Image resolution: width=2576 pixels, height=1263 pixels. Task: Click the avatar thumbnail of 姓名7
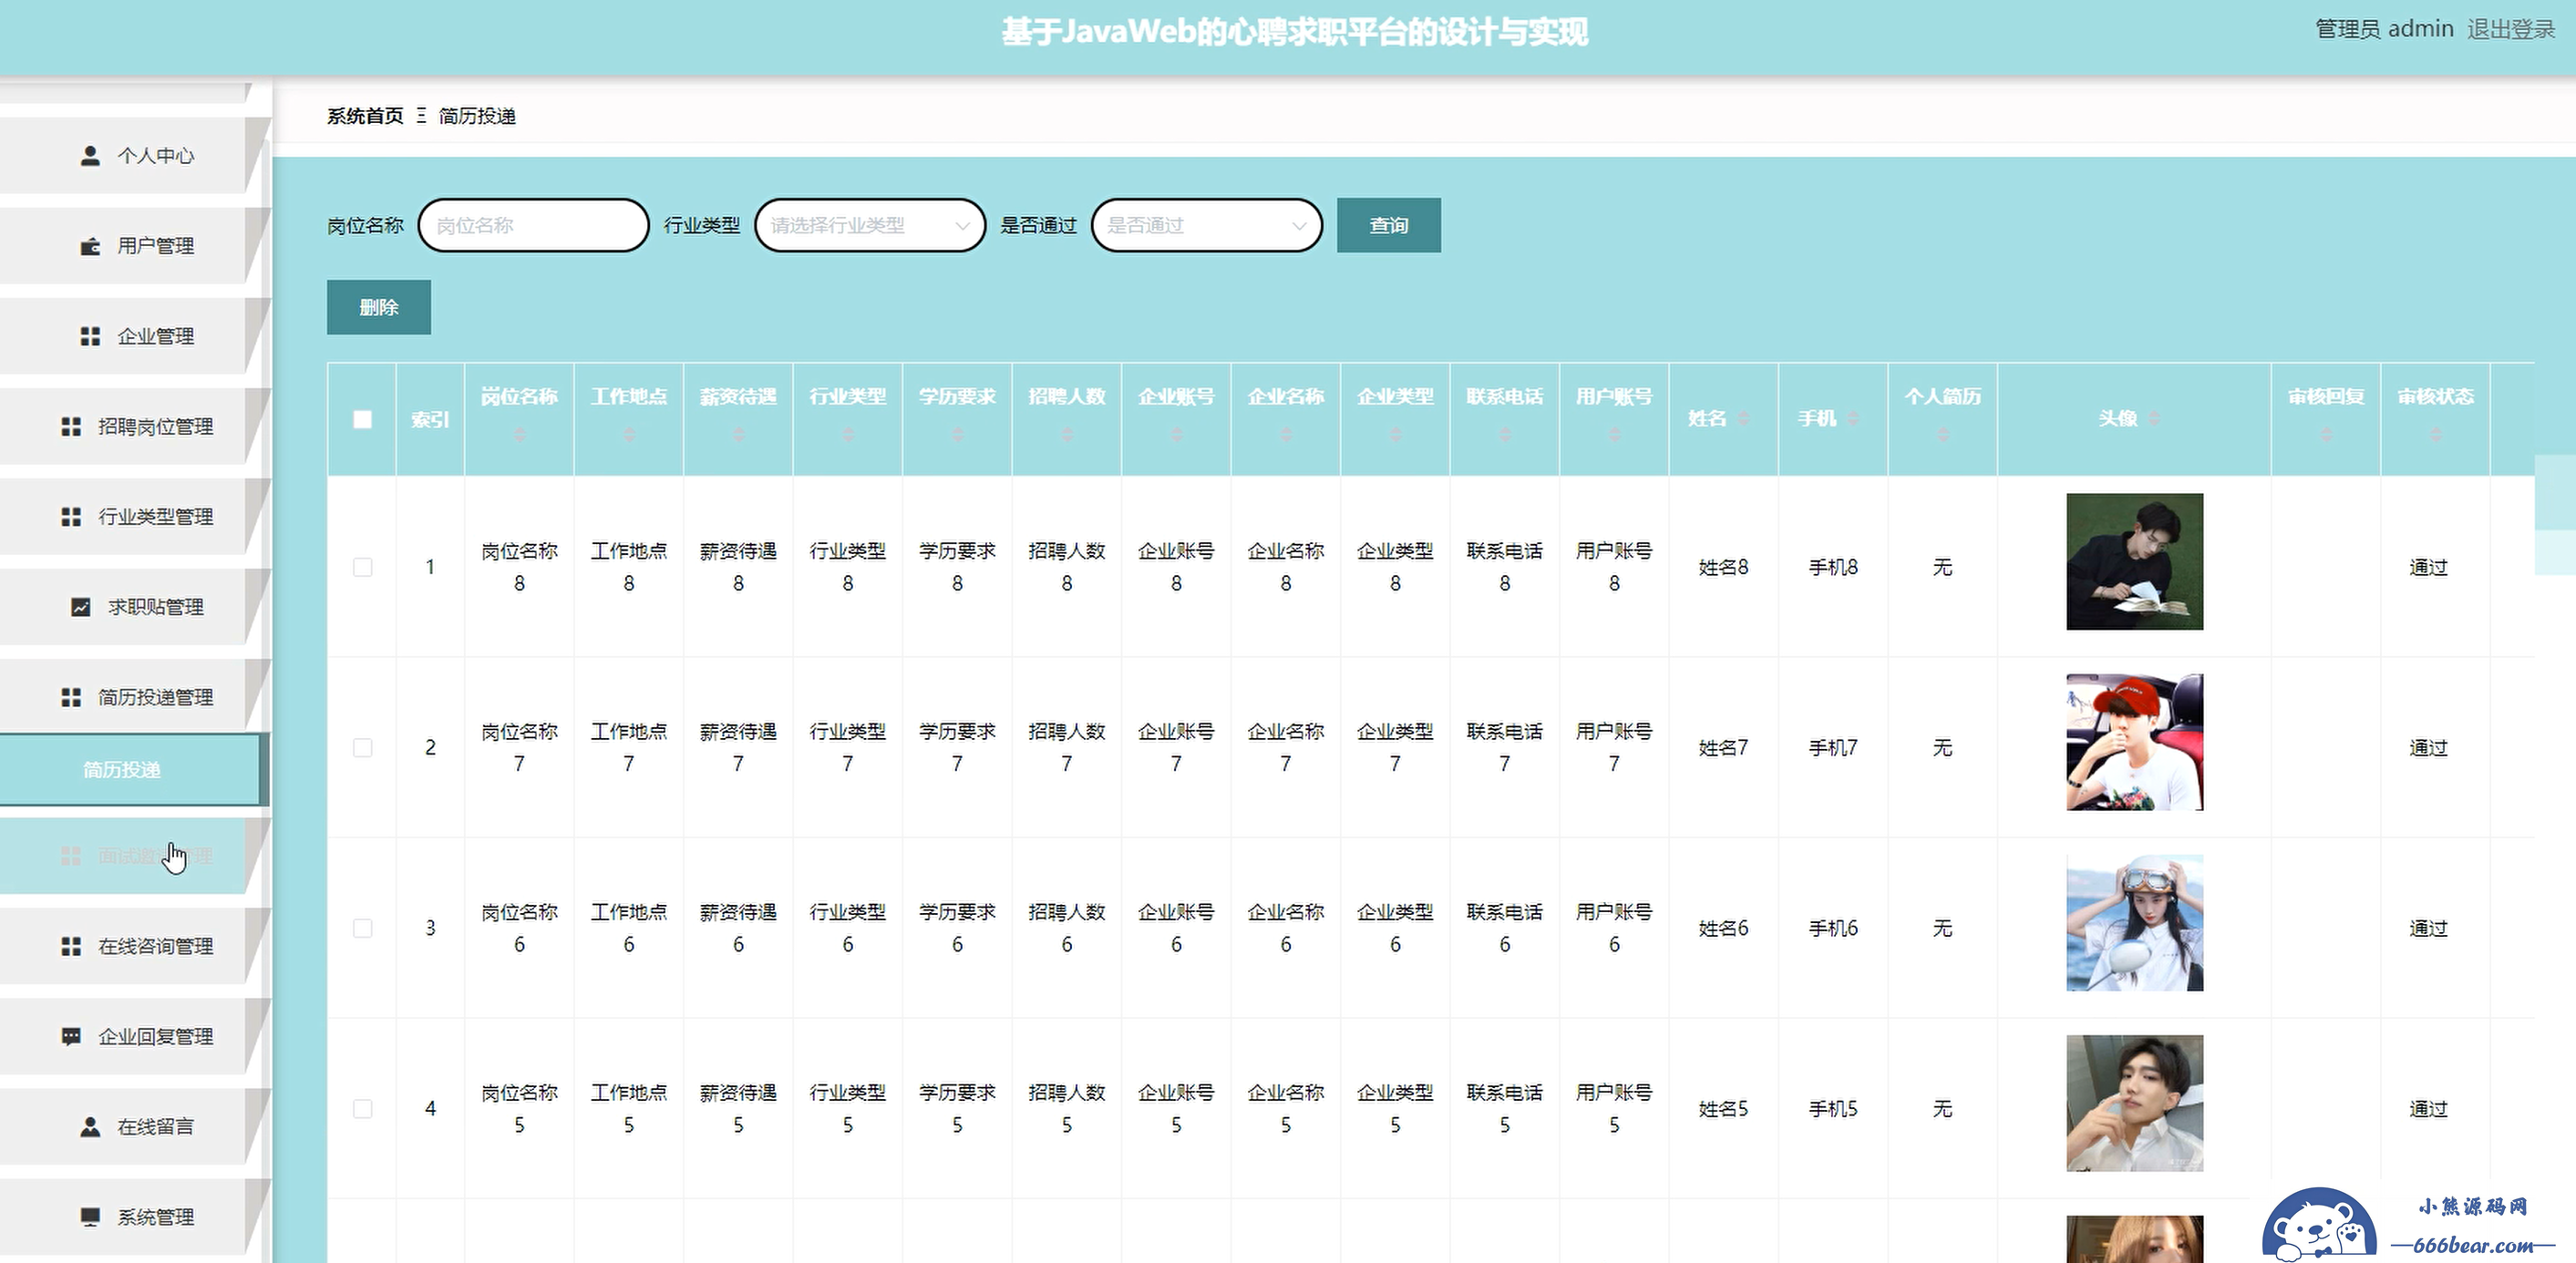click(2134, 742)
